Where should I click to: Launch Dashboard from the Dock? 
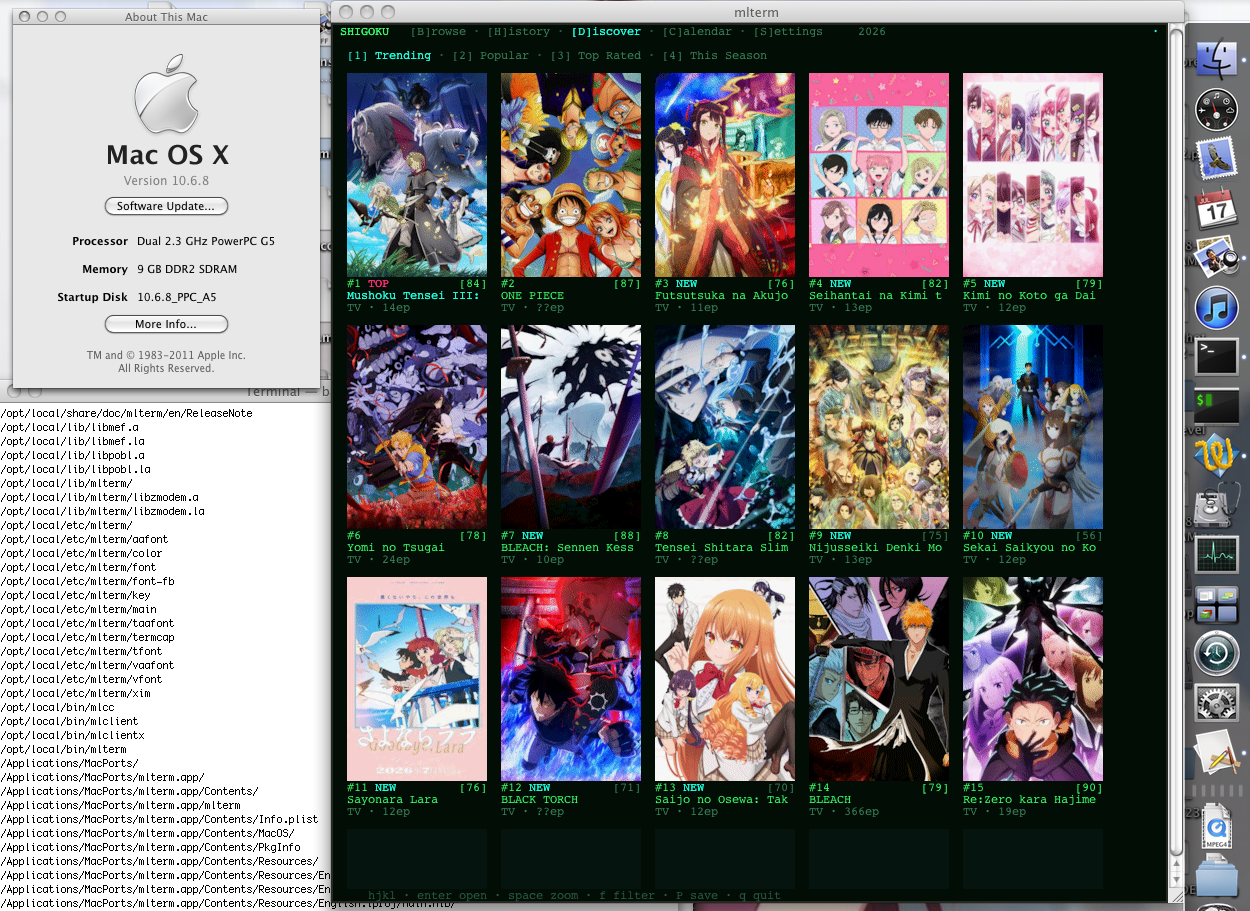point(1217,108)
